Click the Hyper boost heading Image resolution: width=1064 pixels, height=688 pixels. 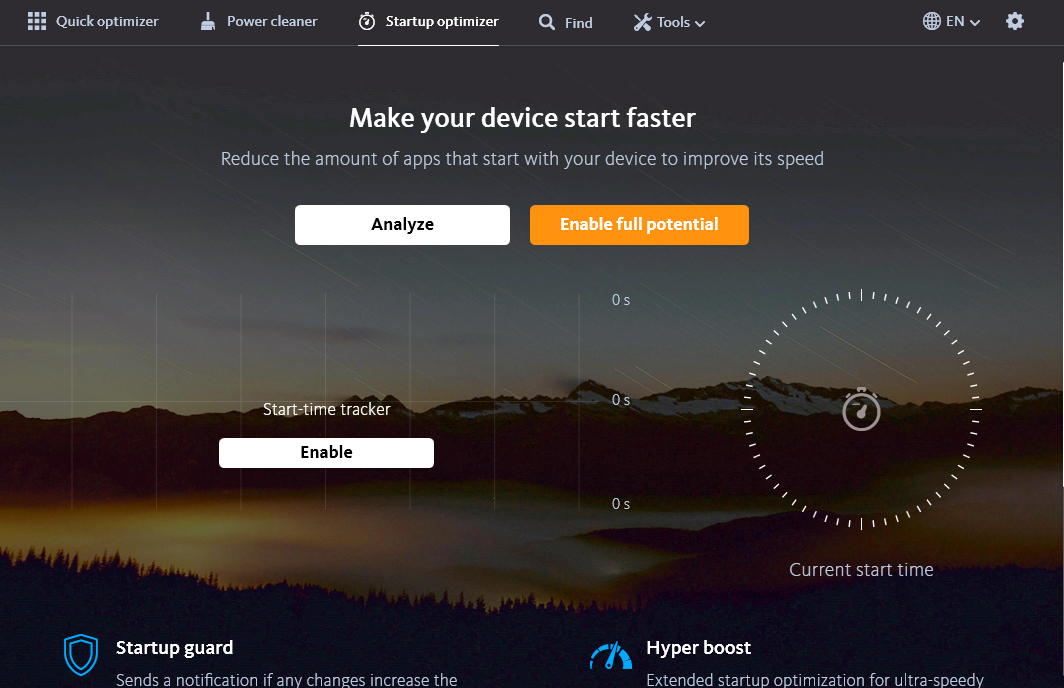click(x=698, y=648)
